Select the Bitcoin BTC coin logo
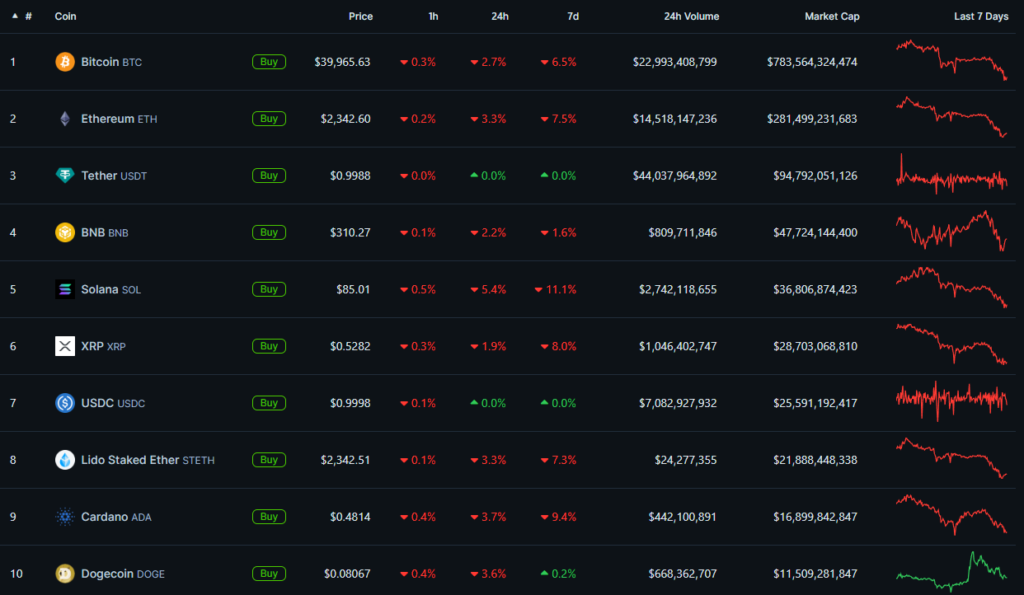 pyautogui.click(x=63, y=61)
